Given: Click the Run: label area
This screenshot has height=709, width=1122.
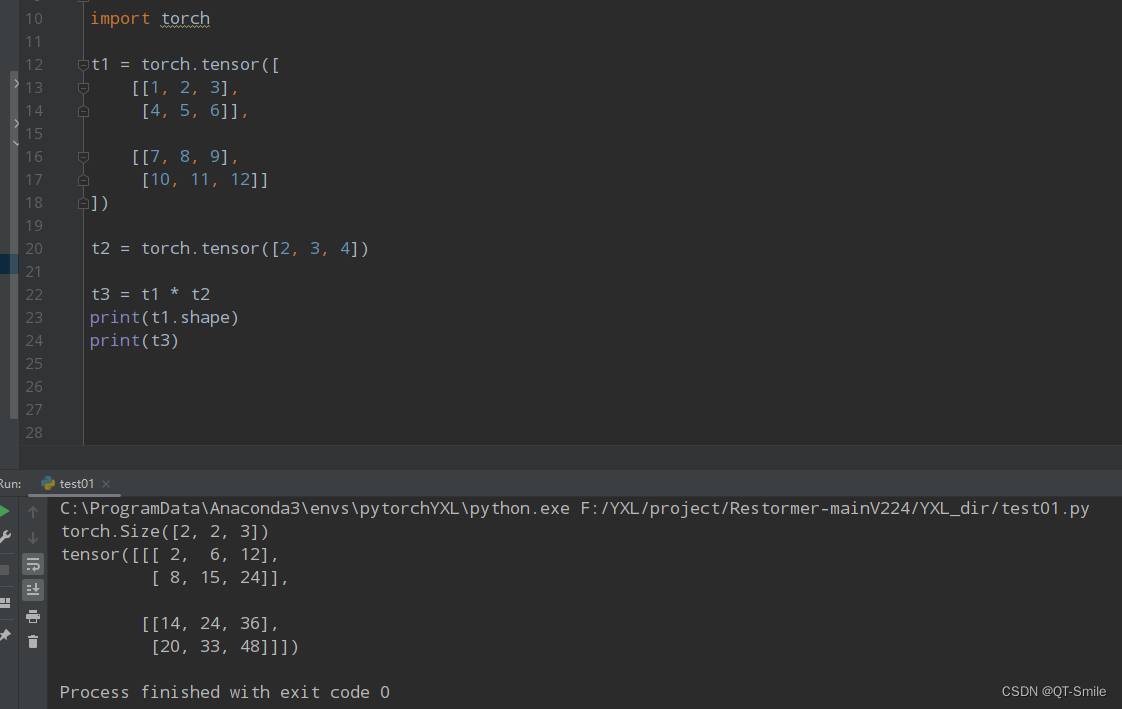Looking at the screenshot, I should [10, 483].
